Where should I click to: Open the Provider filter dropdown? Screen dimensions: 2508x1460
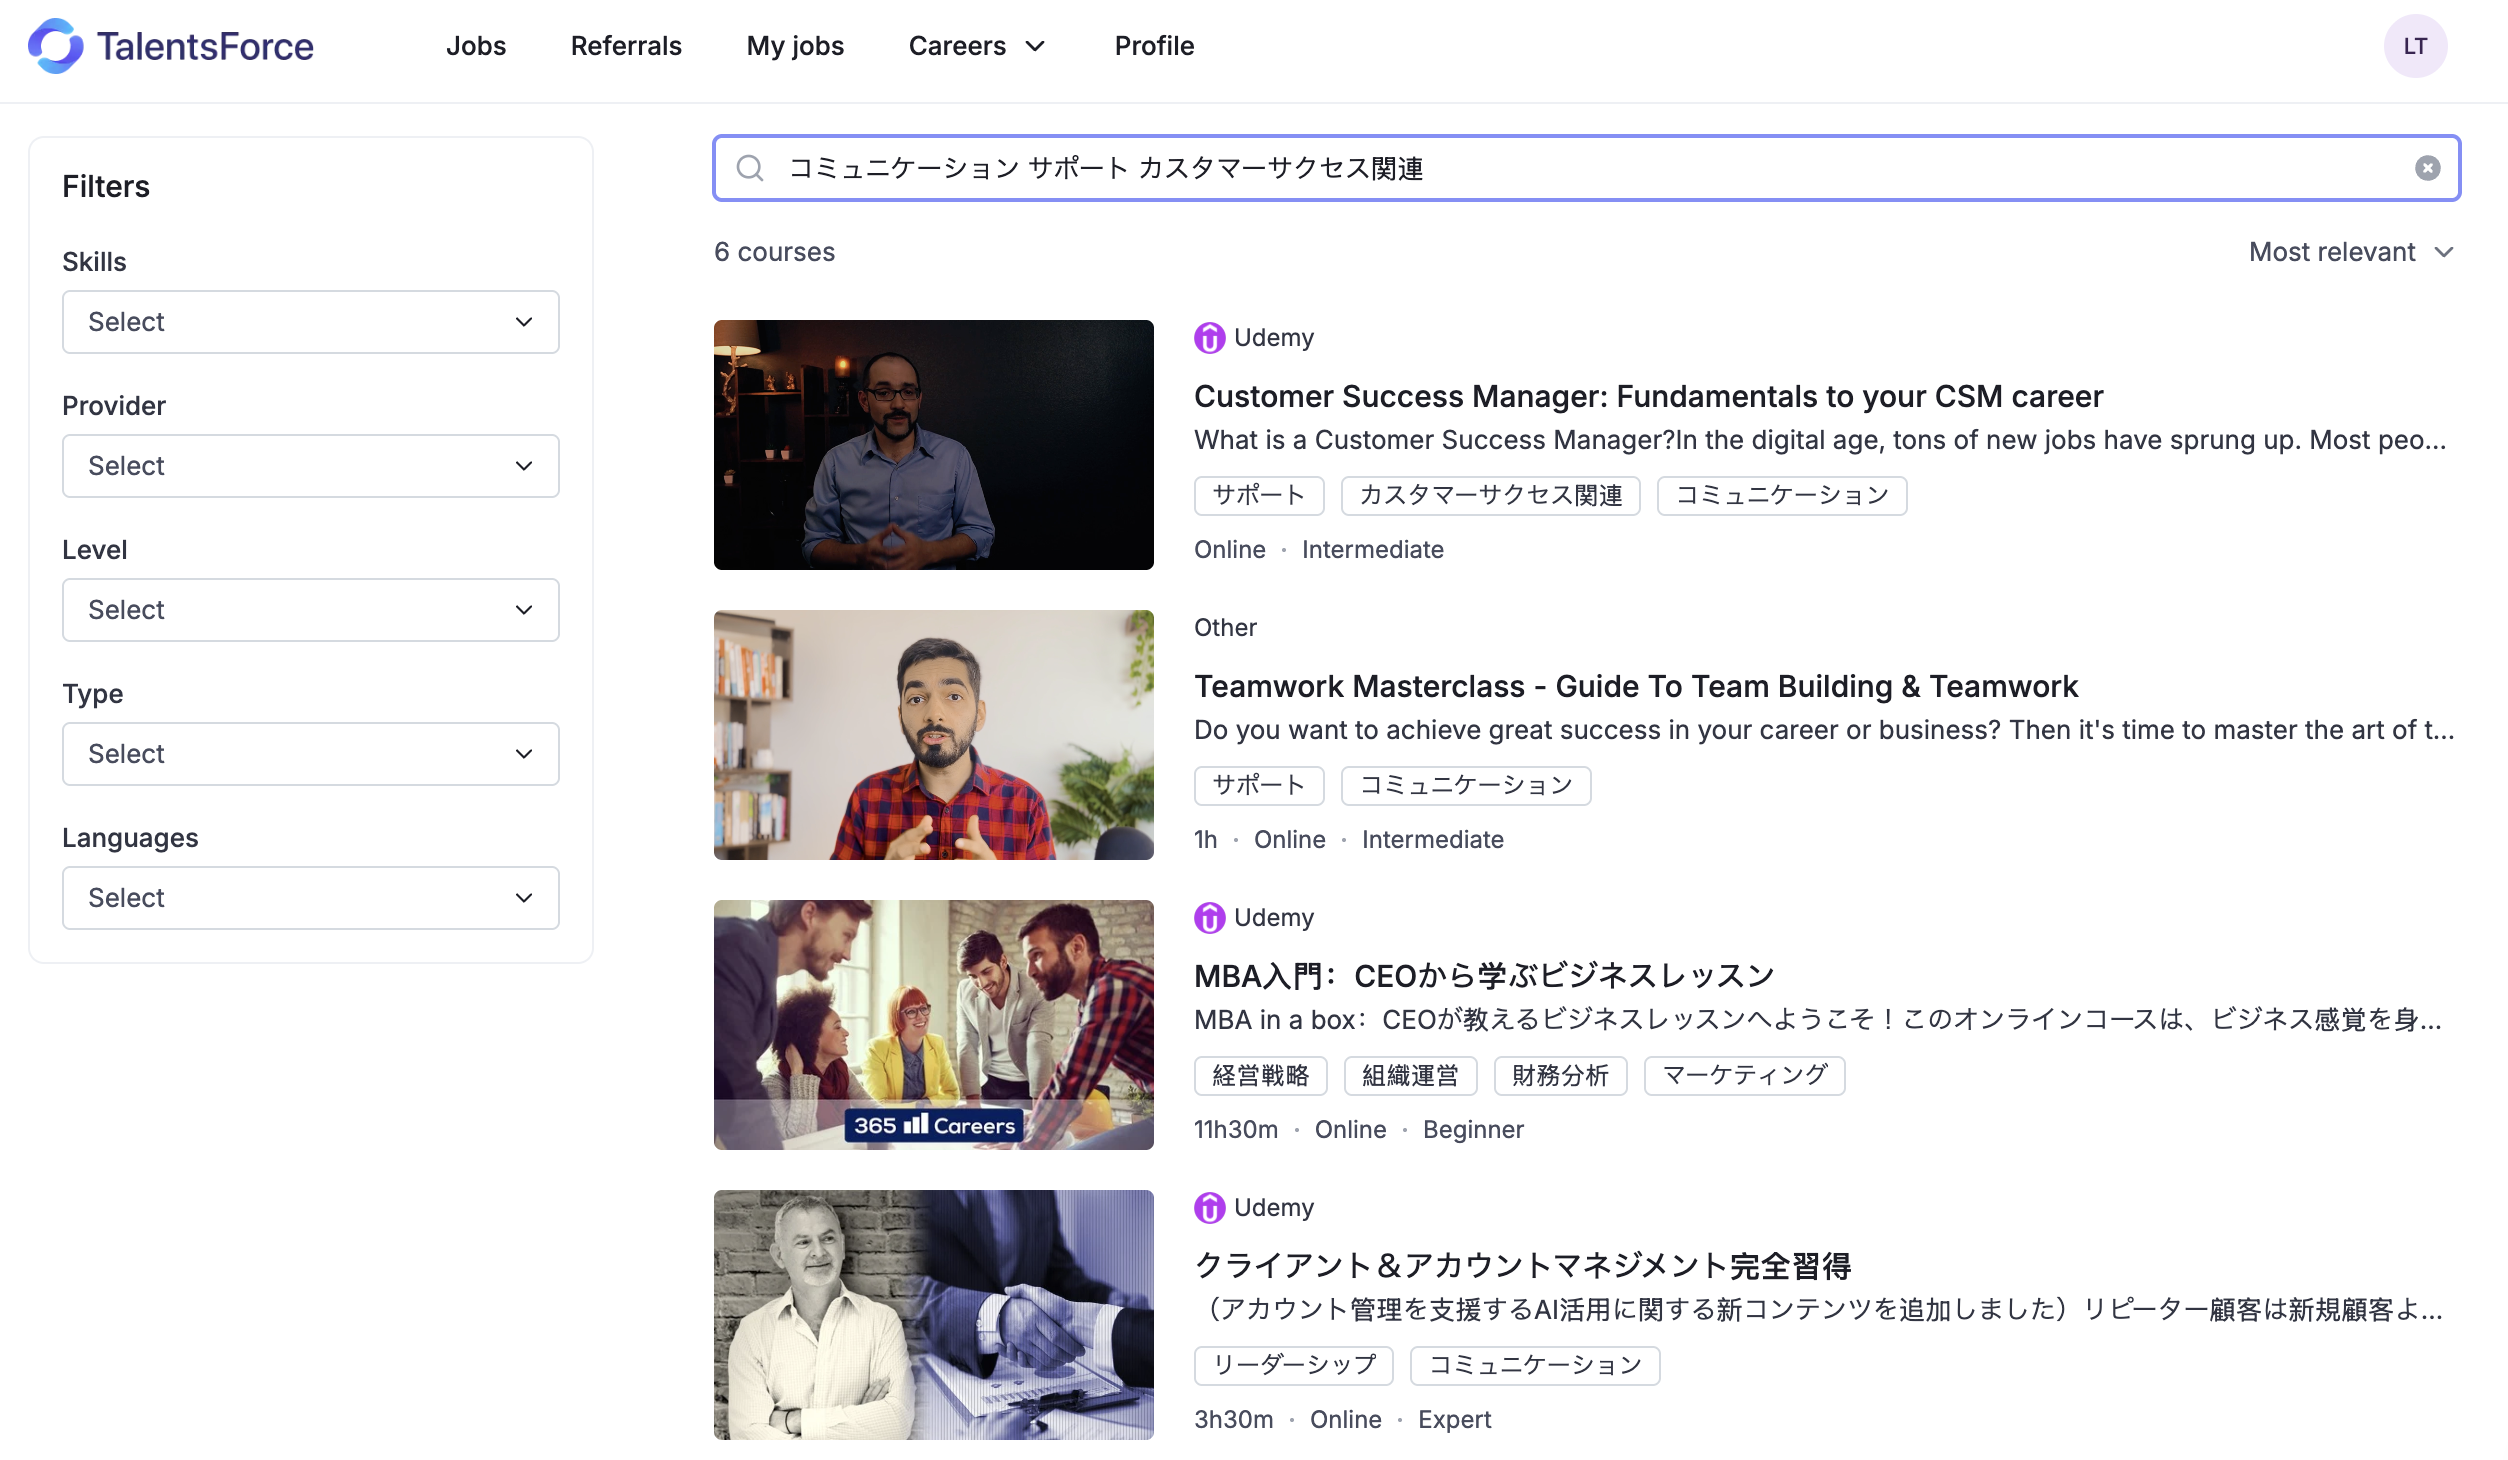point(310,466)
